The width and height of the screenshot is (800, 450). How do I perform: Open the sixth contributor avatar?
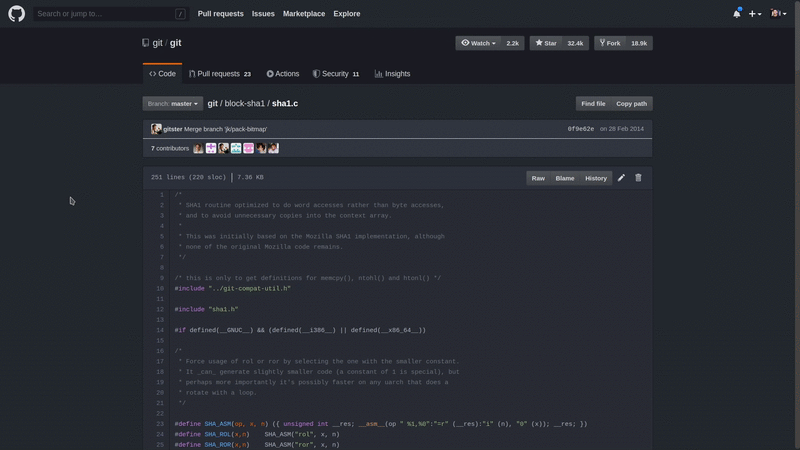pyautogui.click(x=261, y=148)
